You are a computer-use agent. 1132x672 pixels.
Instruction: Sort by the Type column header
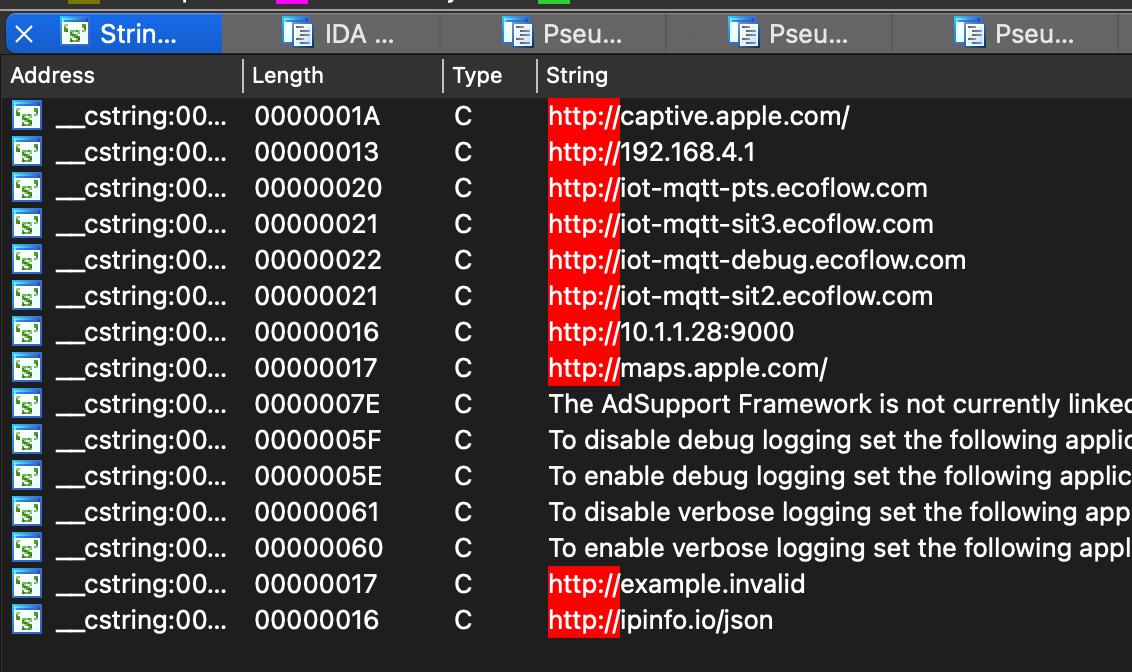tap(477, 75)
